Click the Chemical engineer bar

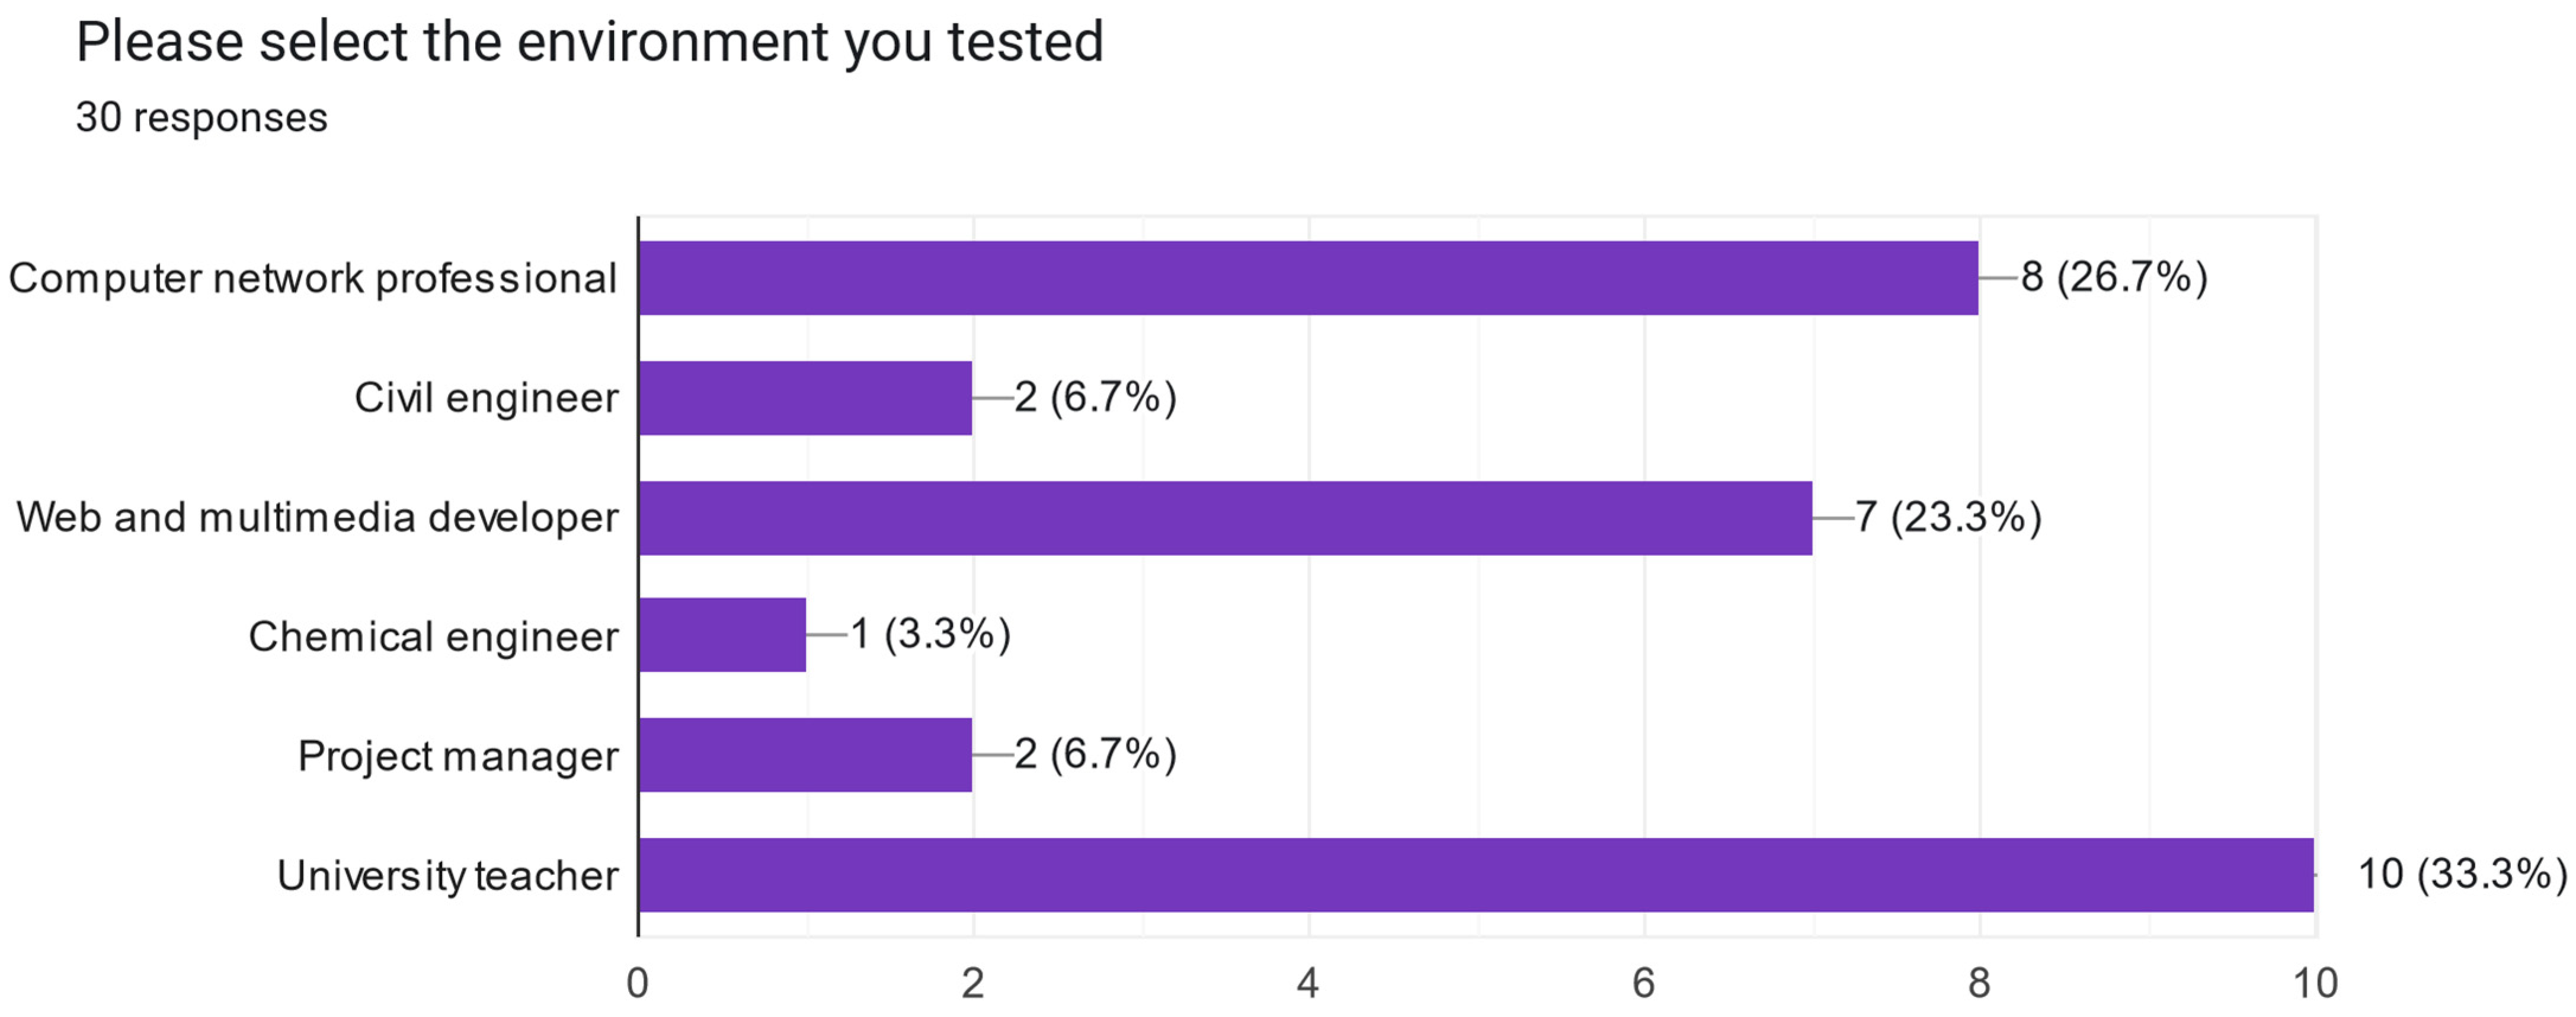pos(722,635)
